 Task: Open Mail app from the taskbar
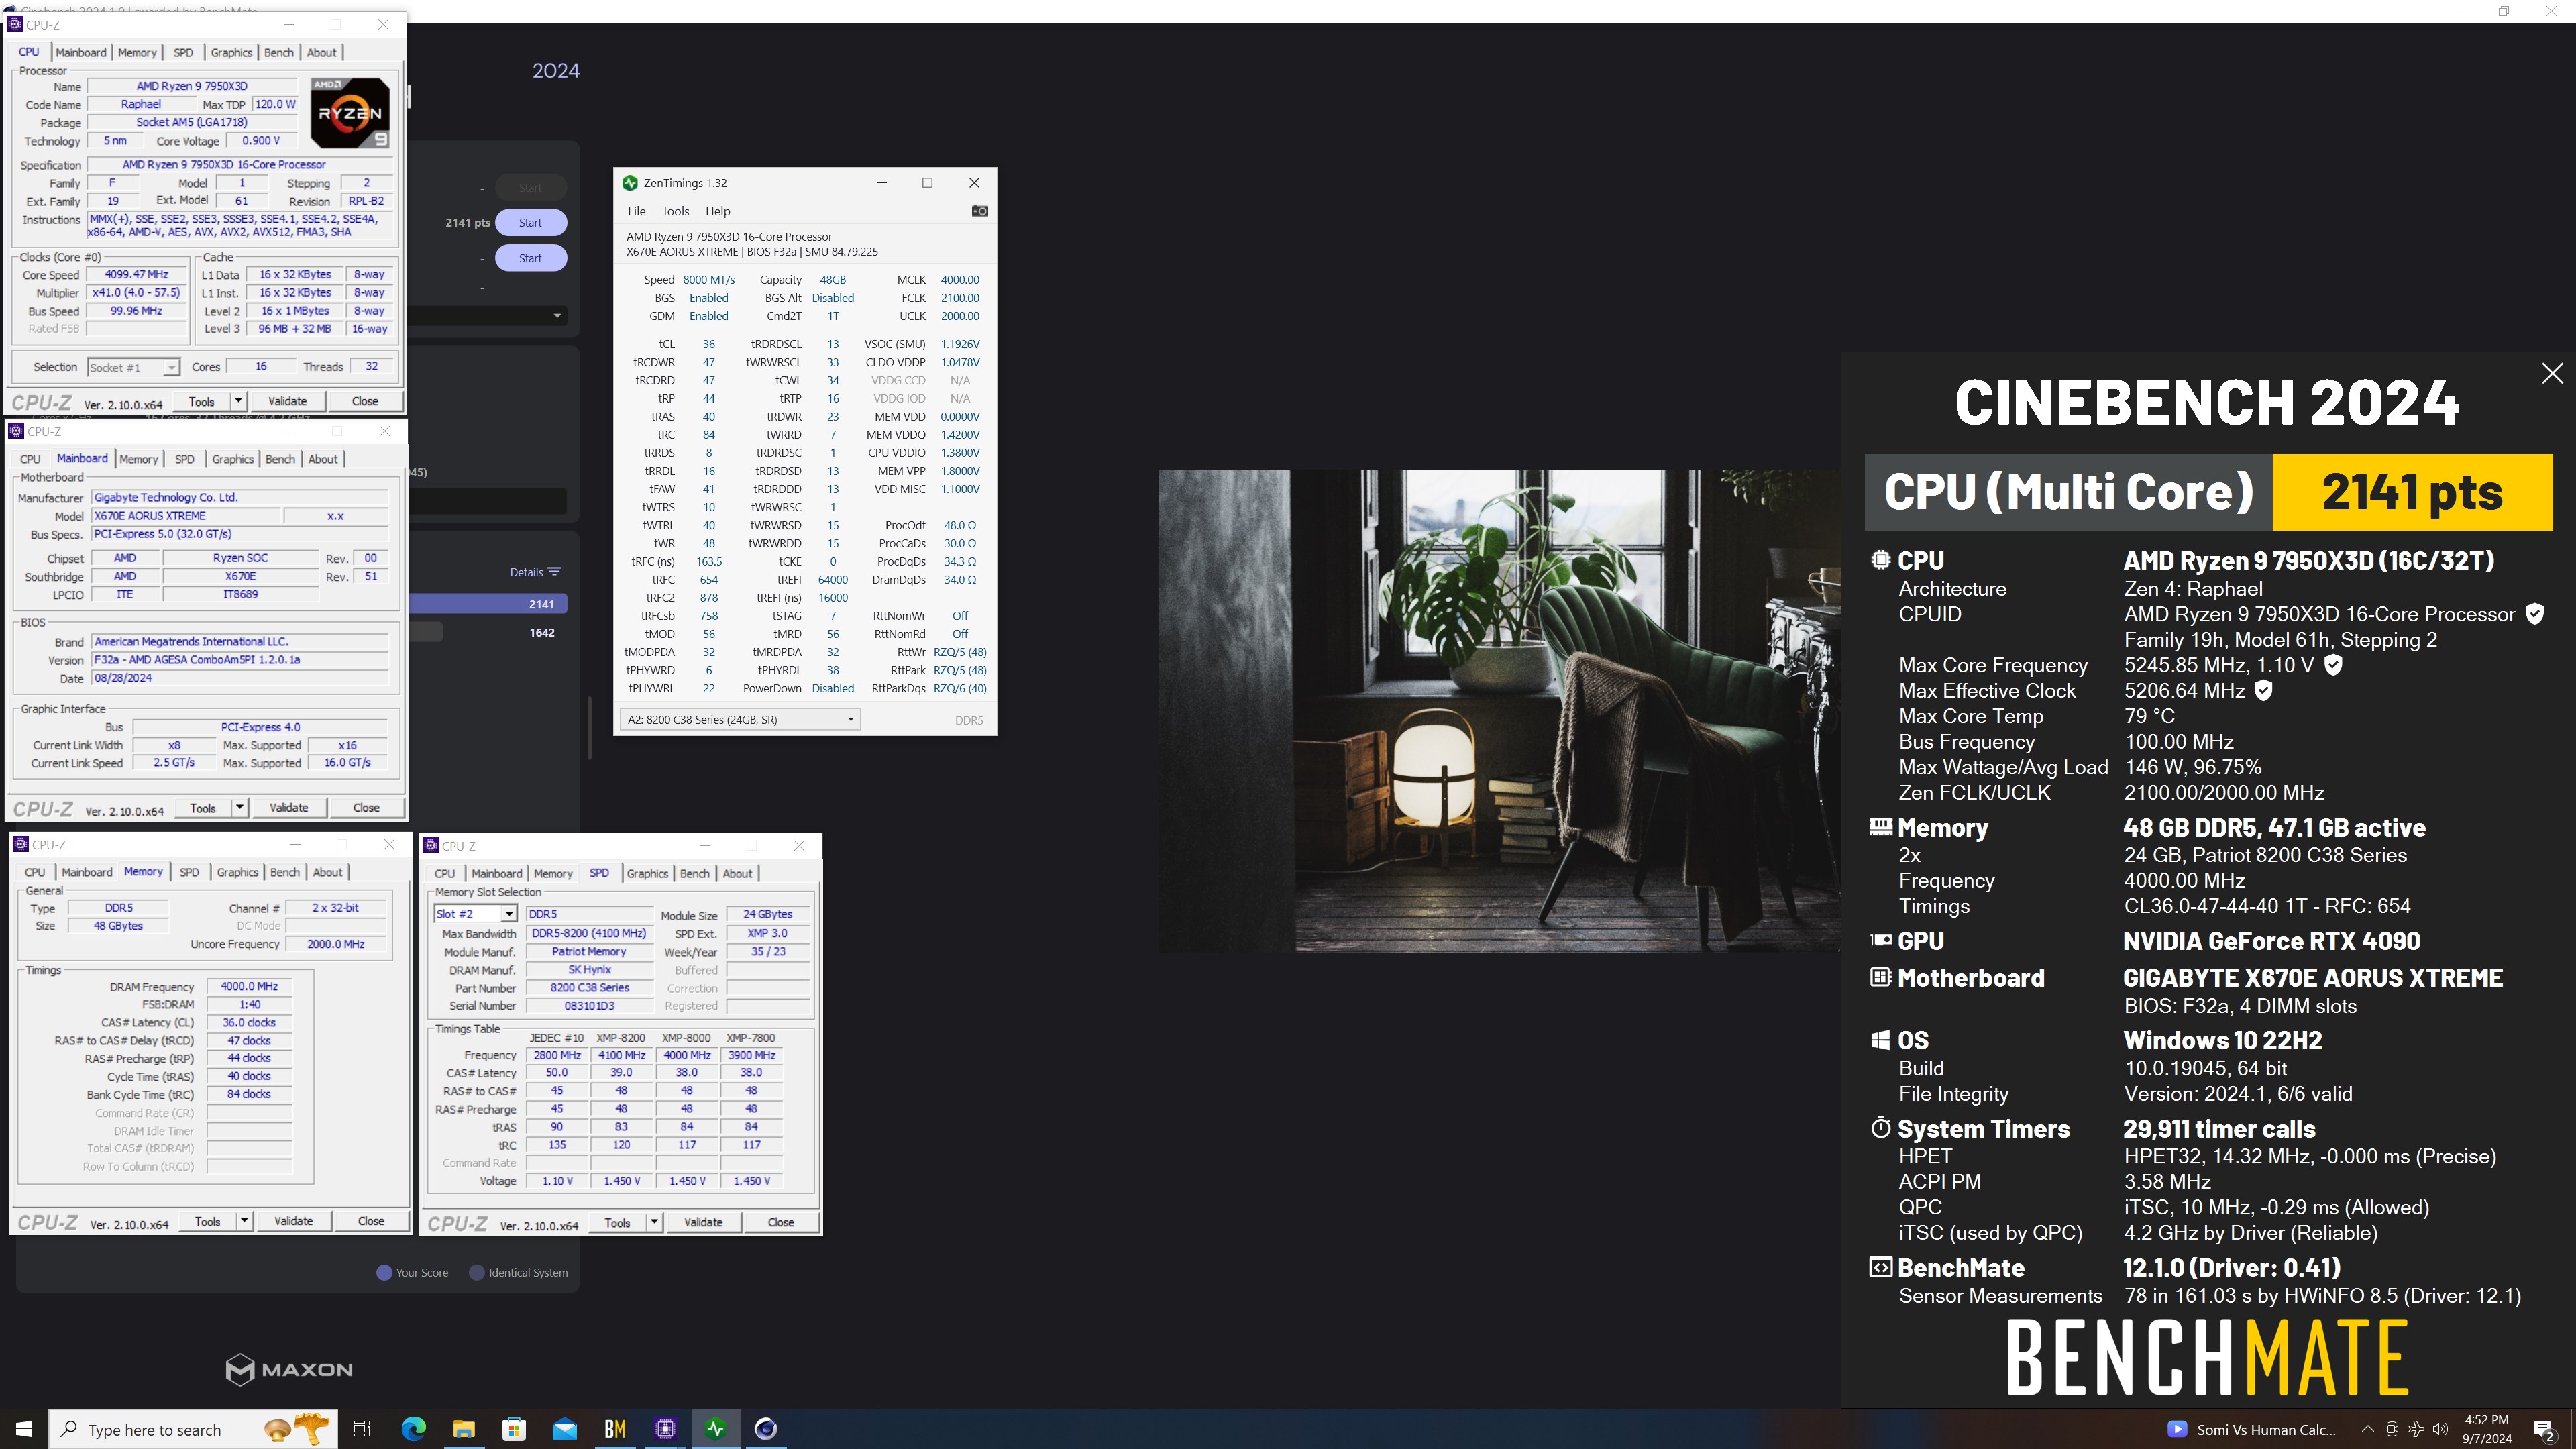(x=565, y=1429)
